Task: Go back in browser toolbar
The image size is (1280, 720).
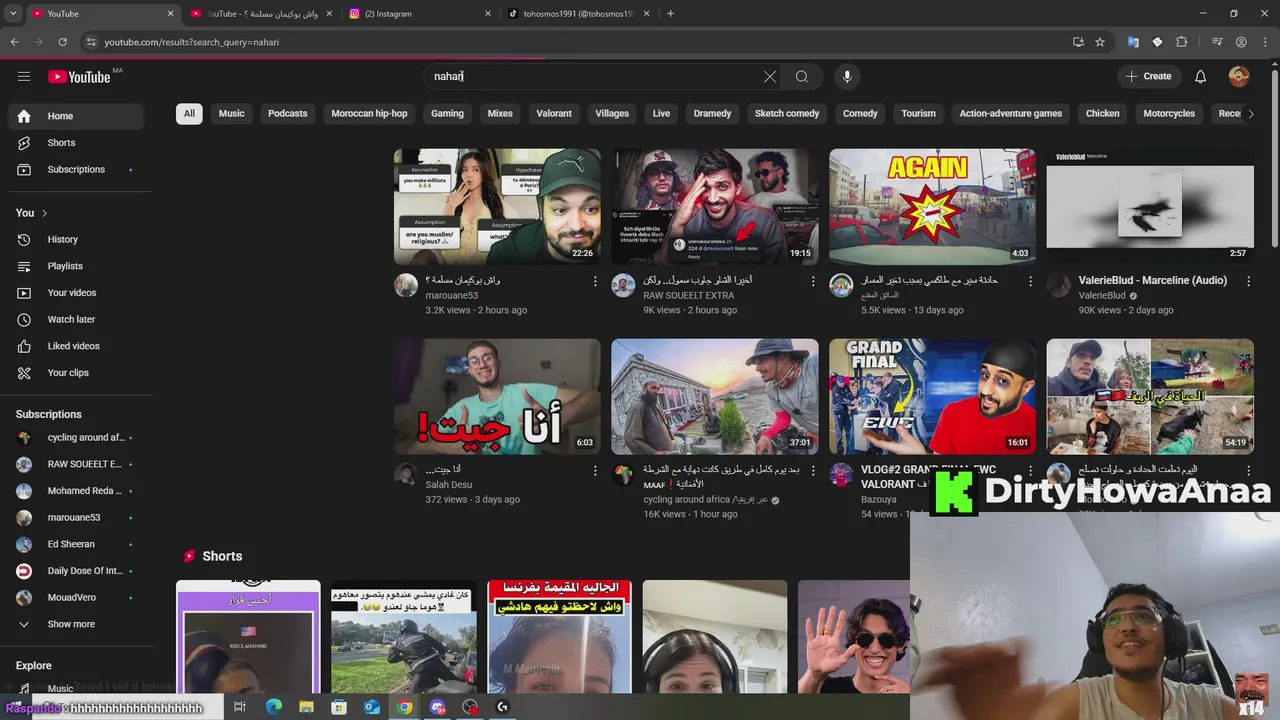Action: pyautogui.click(x=14, y=42)
